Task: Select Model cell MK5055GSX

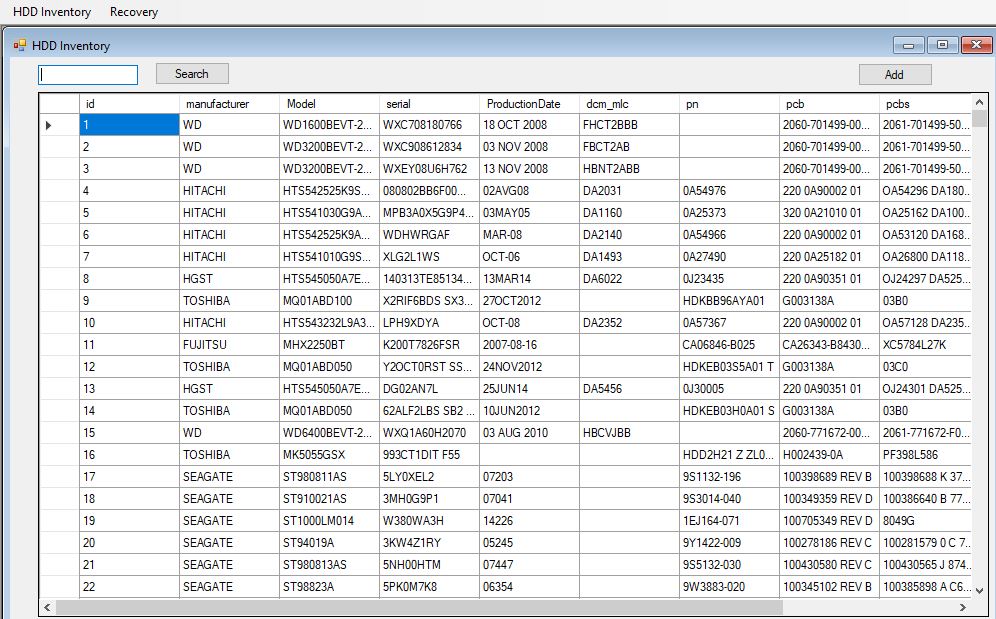Action: point(329,455)
